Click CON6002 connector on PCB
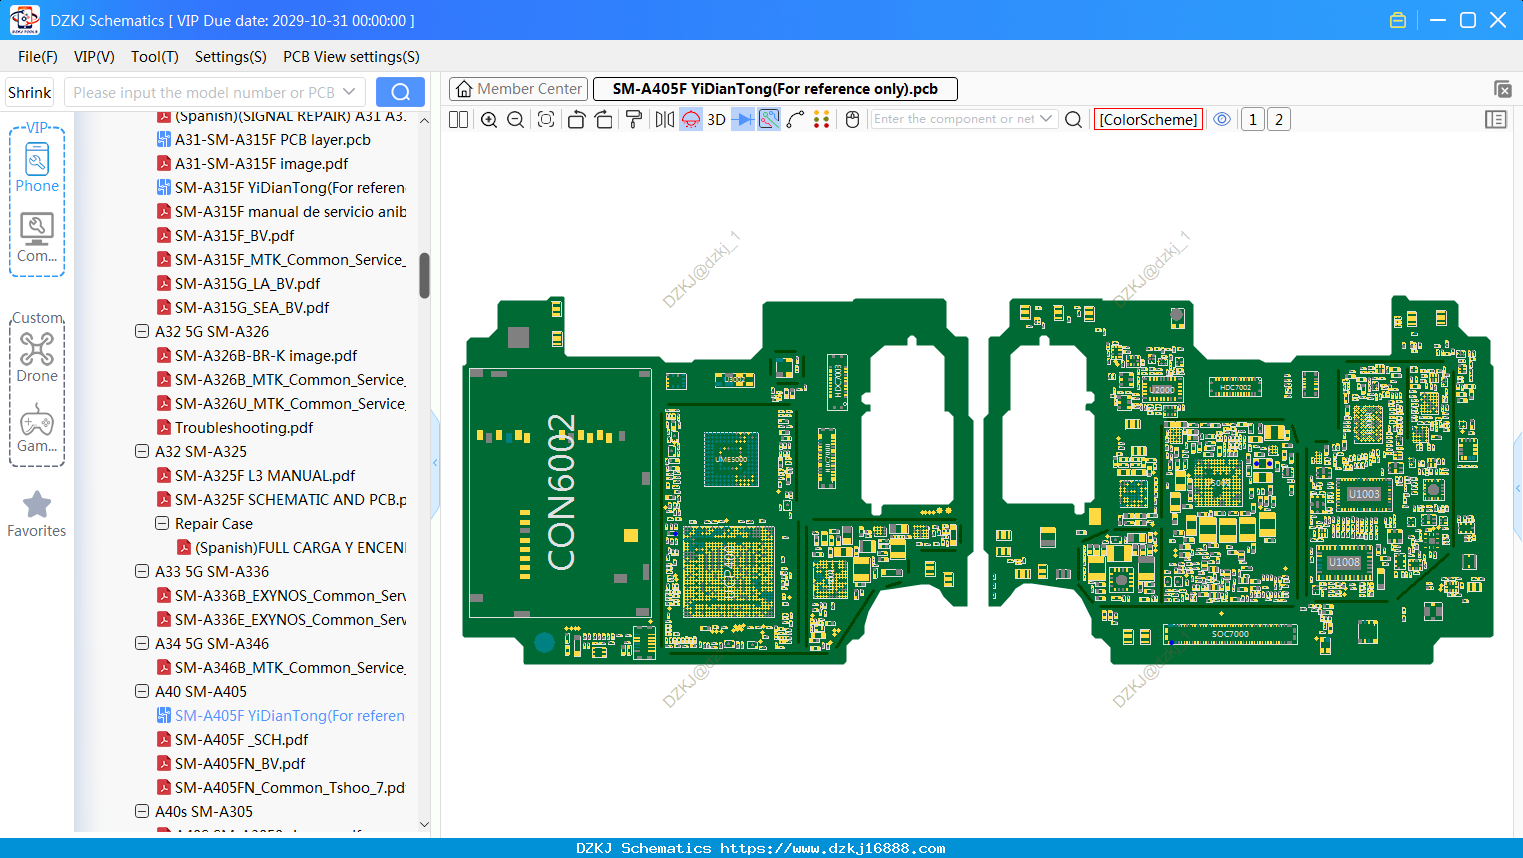The height and width of the screenshot is (858, 1523). point(561,492)
